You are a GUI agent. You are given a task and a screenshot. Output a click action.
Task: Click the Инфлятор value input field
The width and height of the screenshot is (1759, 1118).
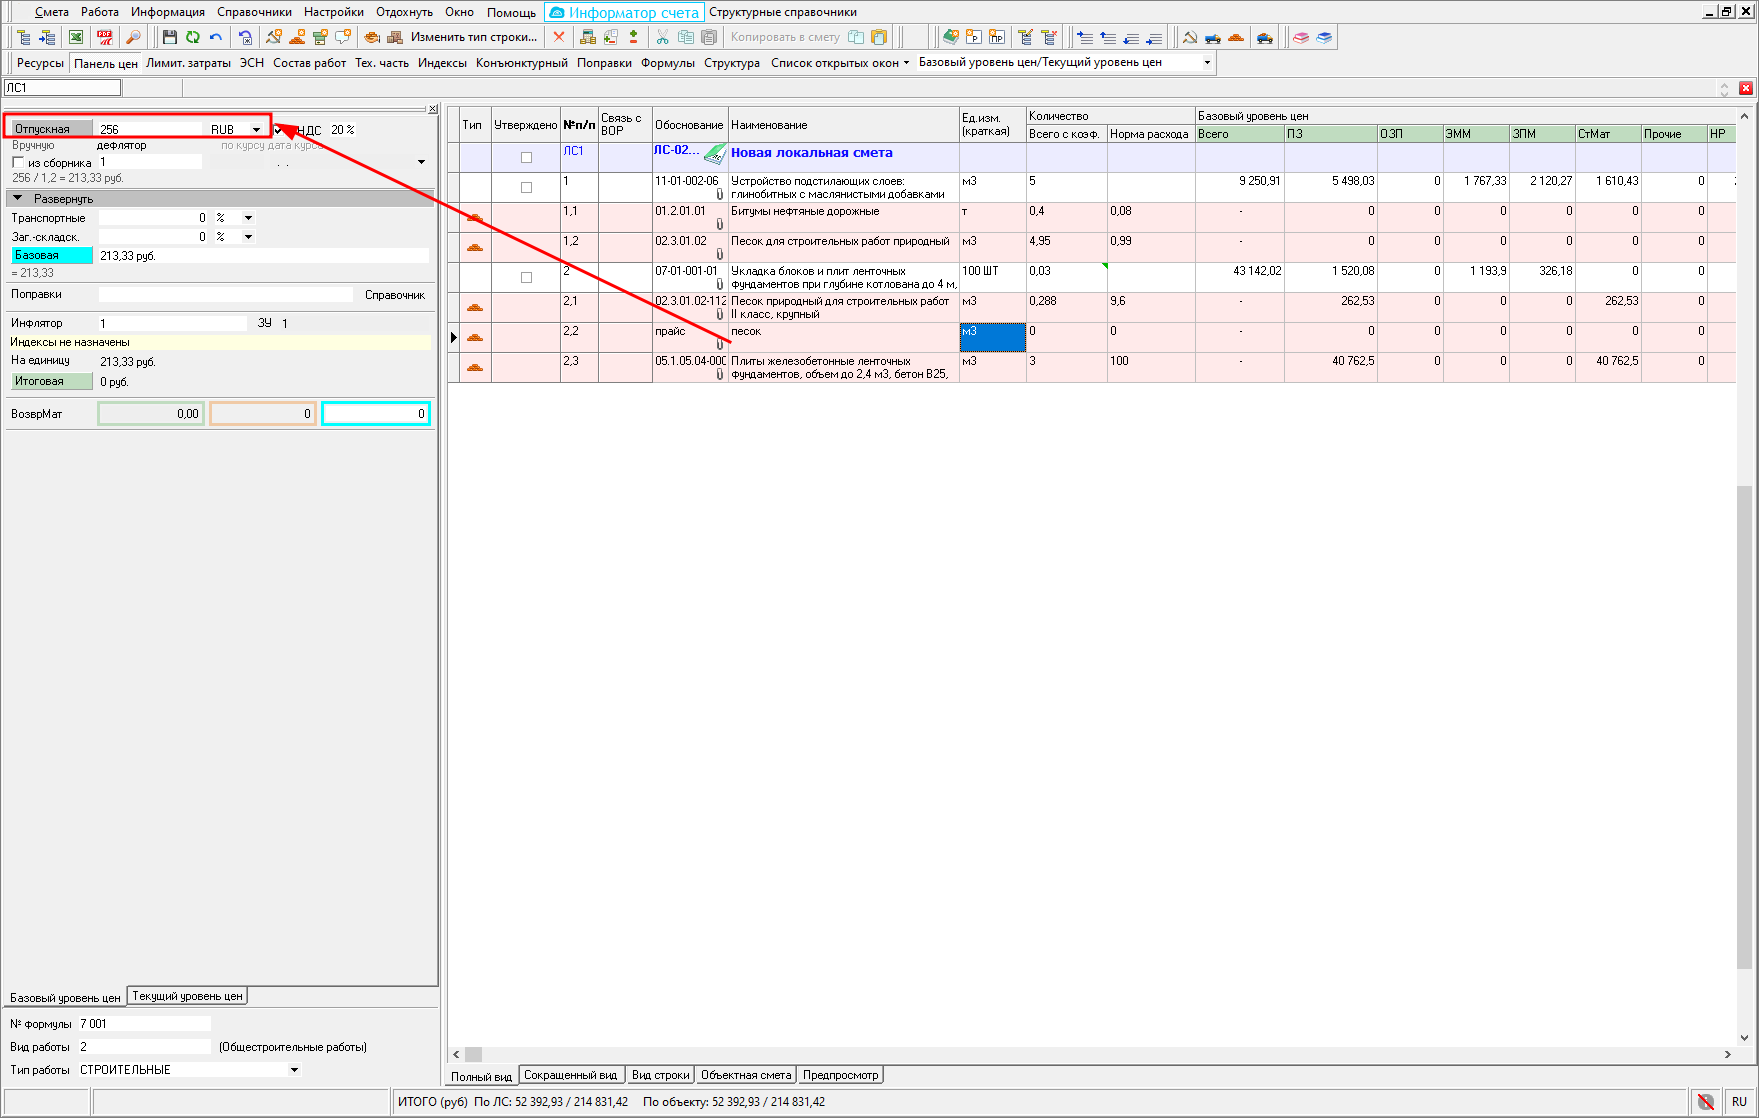[x=172, y=324]
